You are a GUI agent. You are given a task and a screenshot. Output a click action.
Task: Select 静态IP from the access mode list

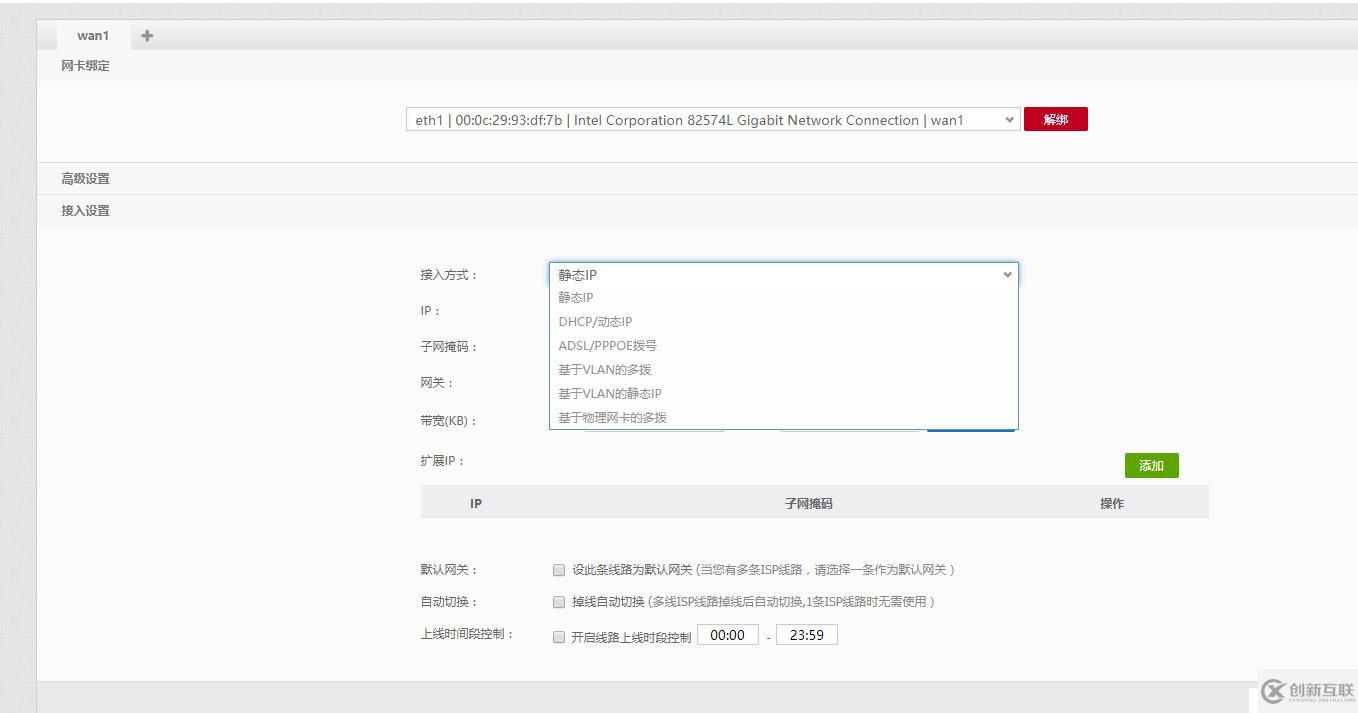pos(576,297)
